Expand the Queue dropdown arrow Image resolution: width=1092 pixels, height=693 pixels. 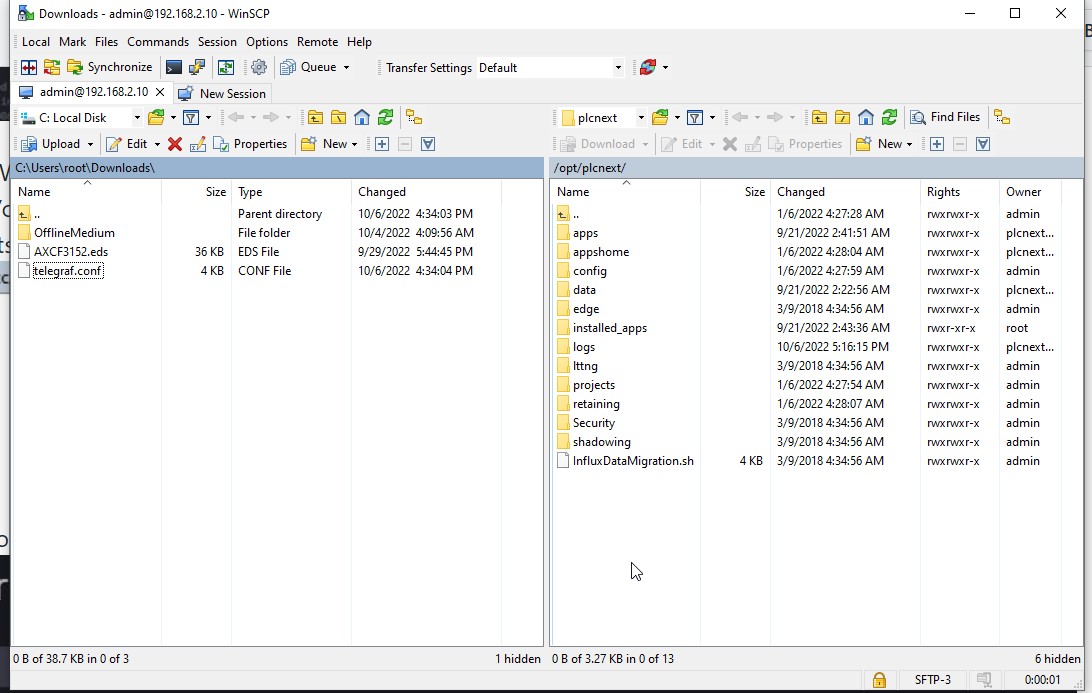click(346, 68)
